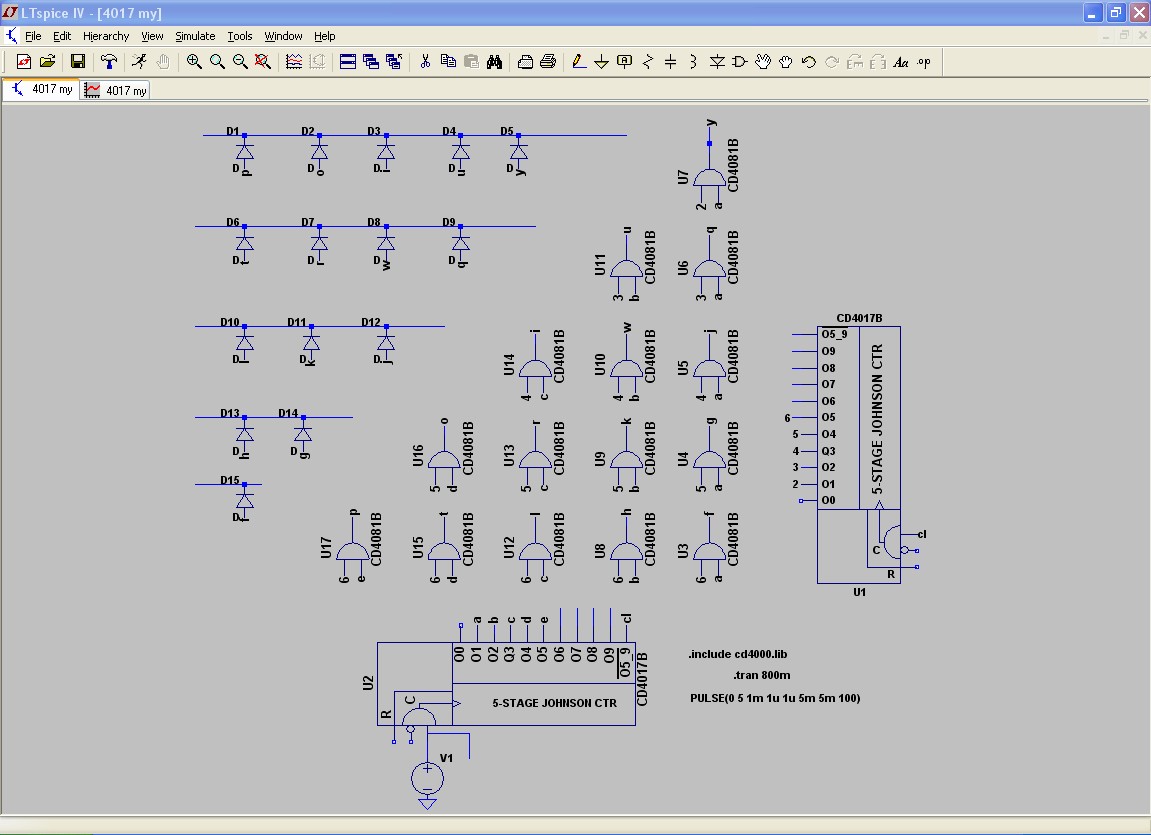1151x835 pixels.
Task: Select the Draw Wire pencil tool
Action: pos(578,62)
